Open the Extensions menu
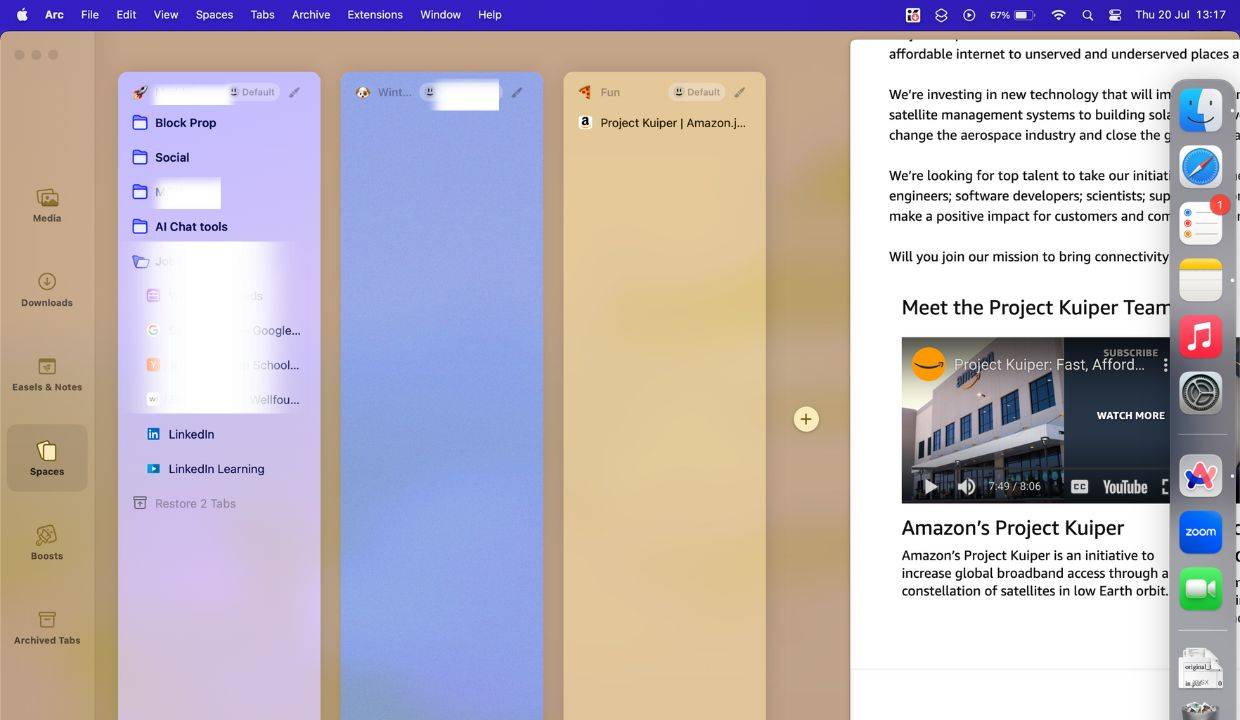 (375, 14)
